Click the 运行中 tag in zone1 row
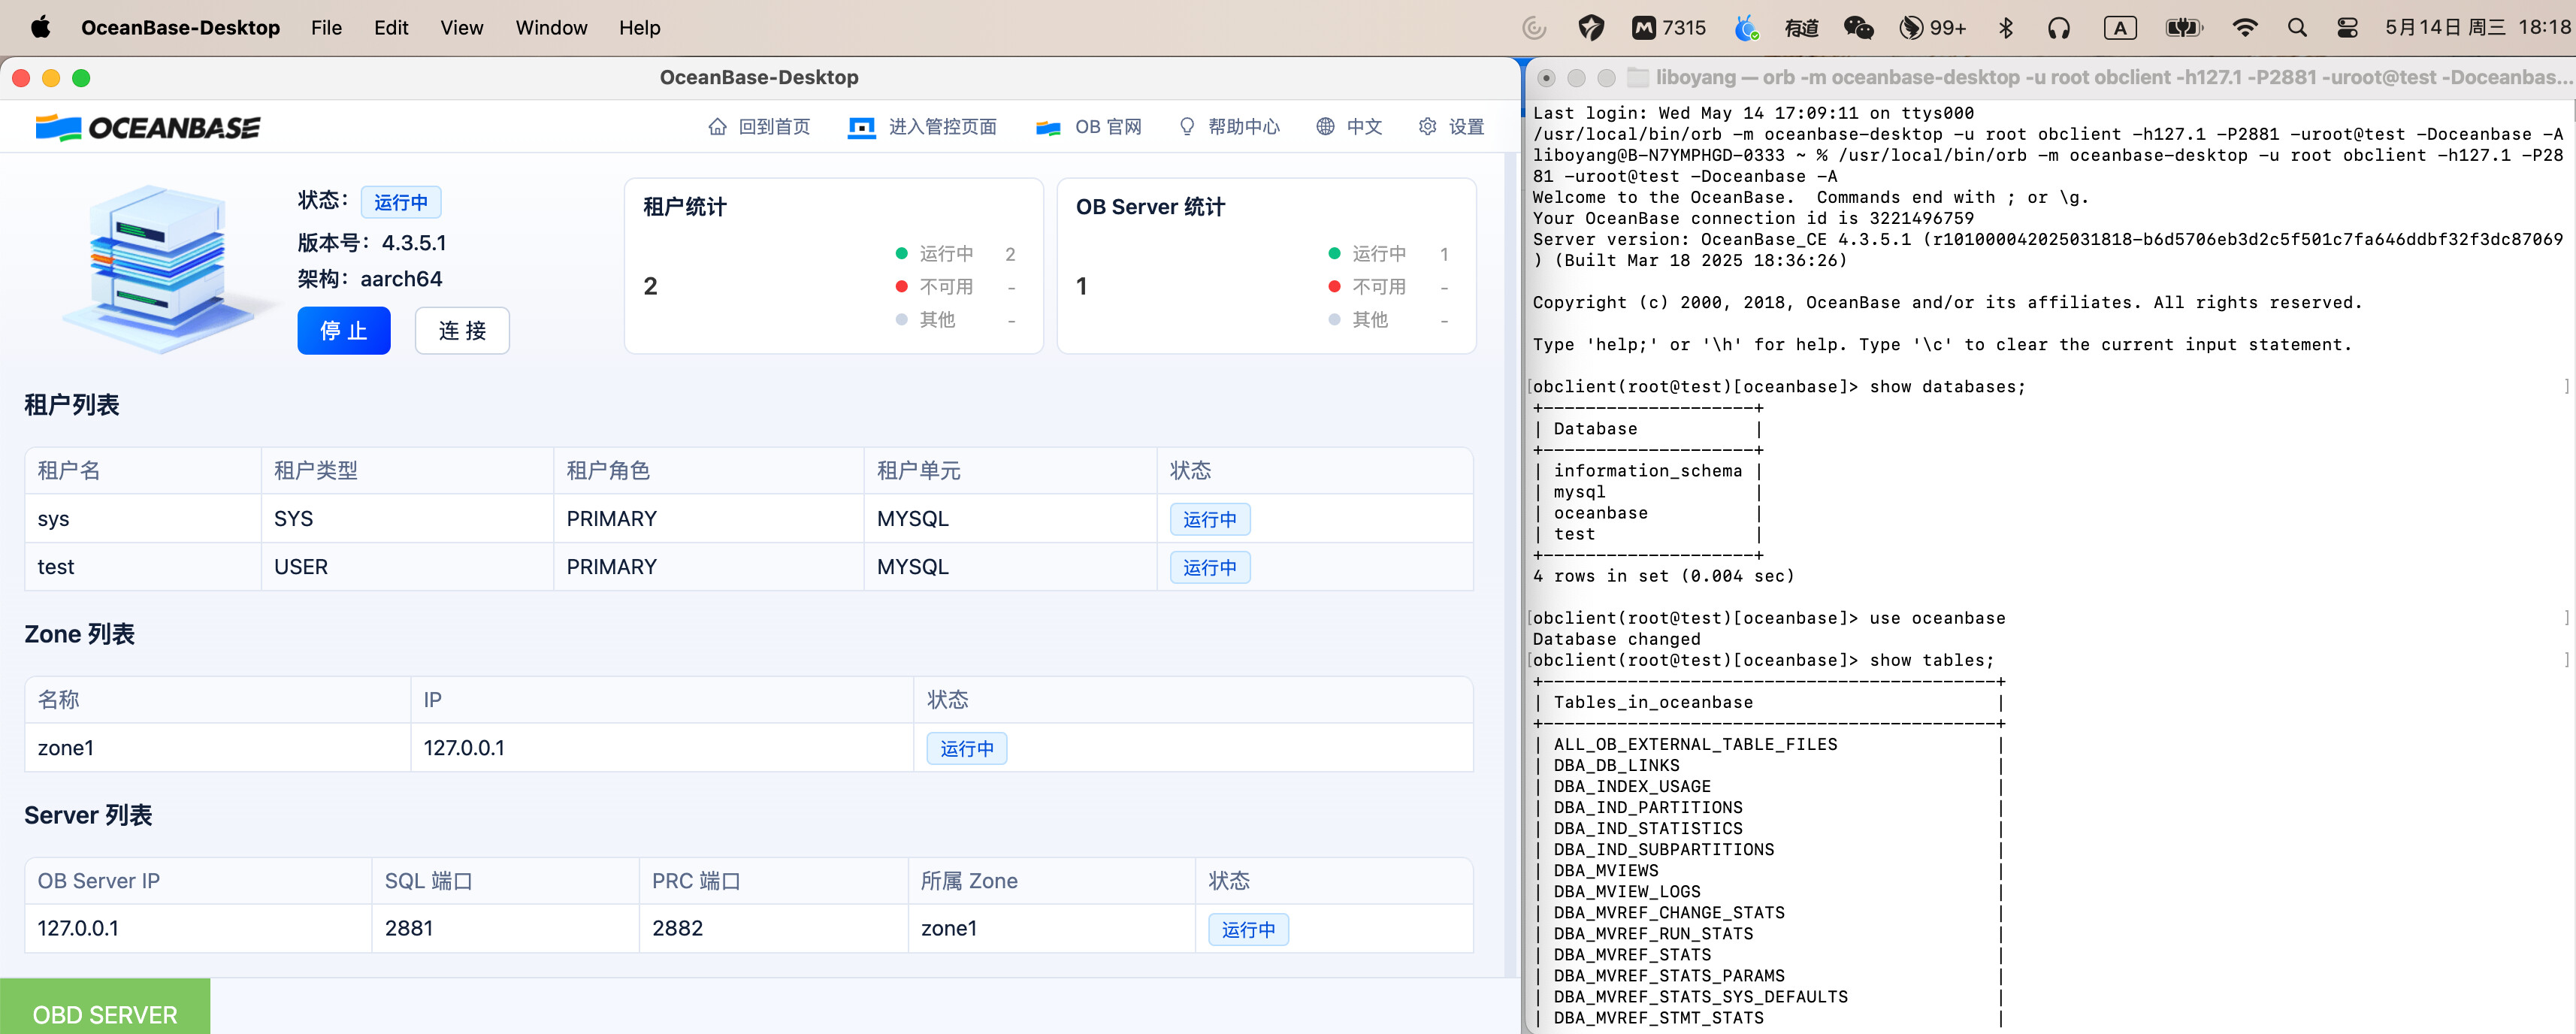Screen dimensions: 2576x1034 coord(967,748)
